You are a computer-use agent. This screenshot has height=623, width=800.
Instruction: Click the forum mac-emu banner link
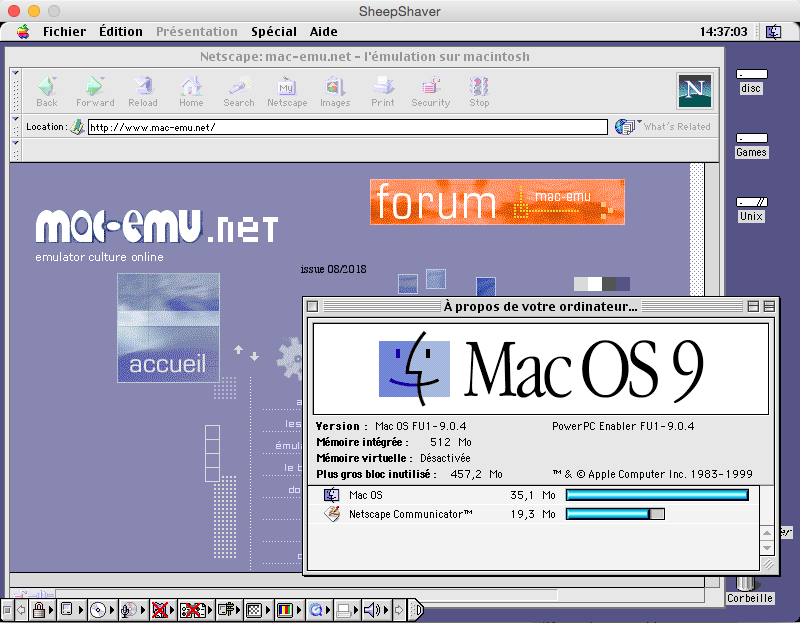click(497, 202)
